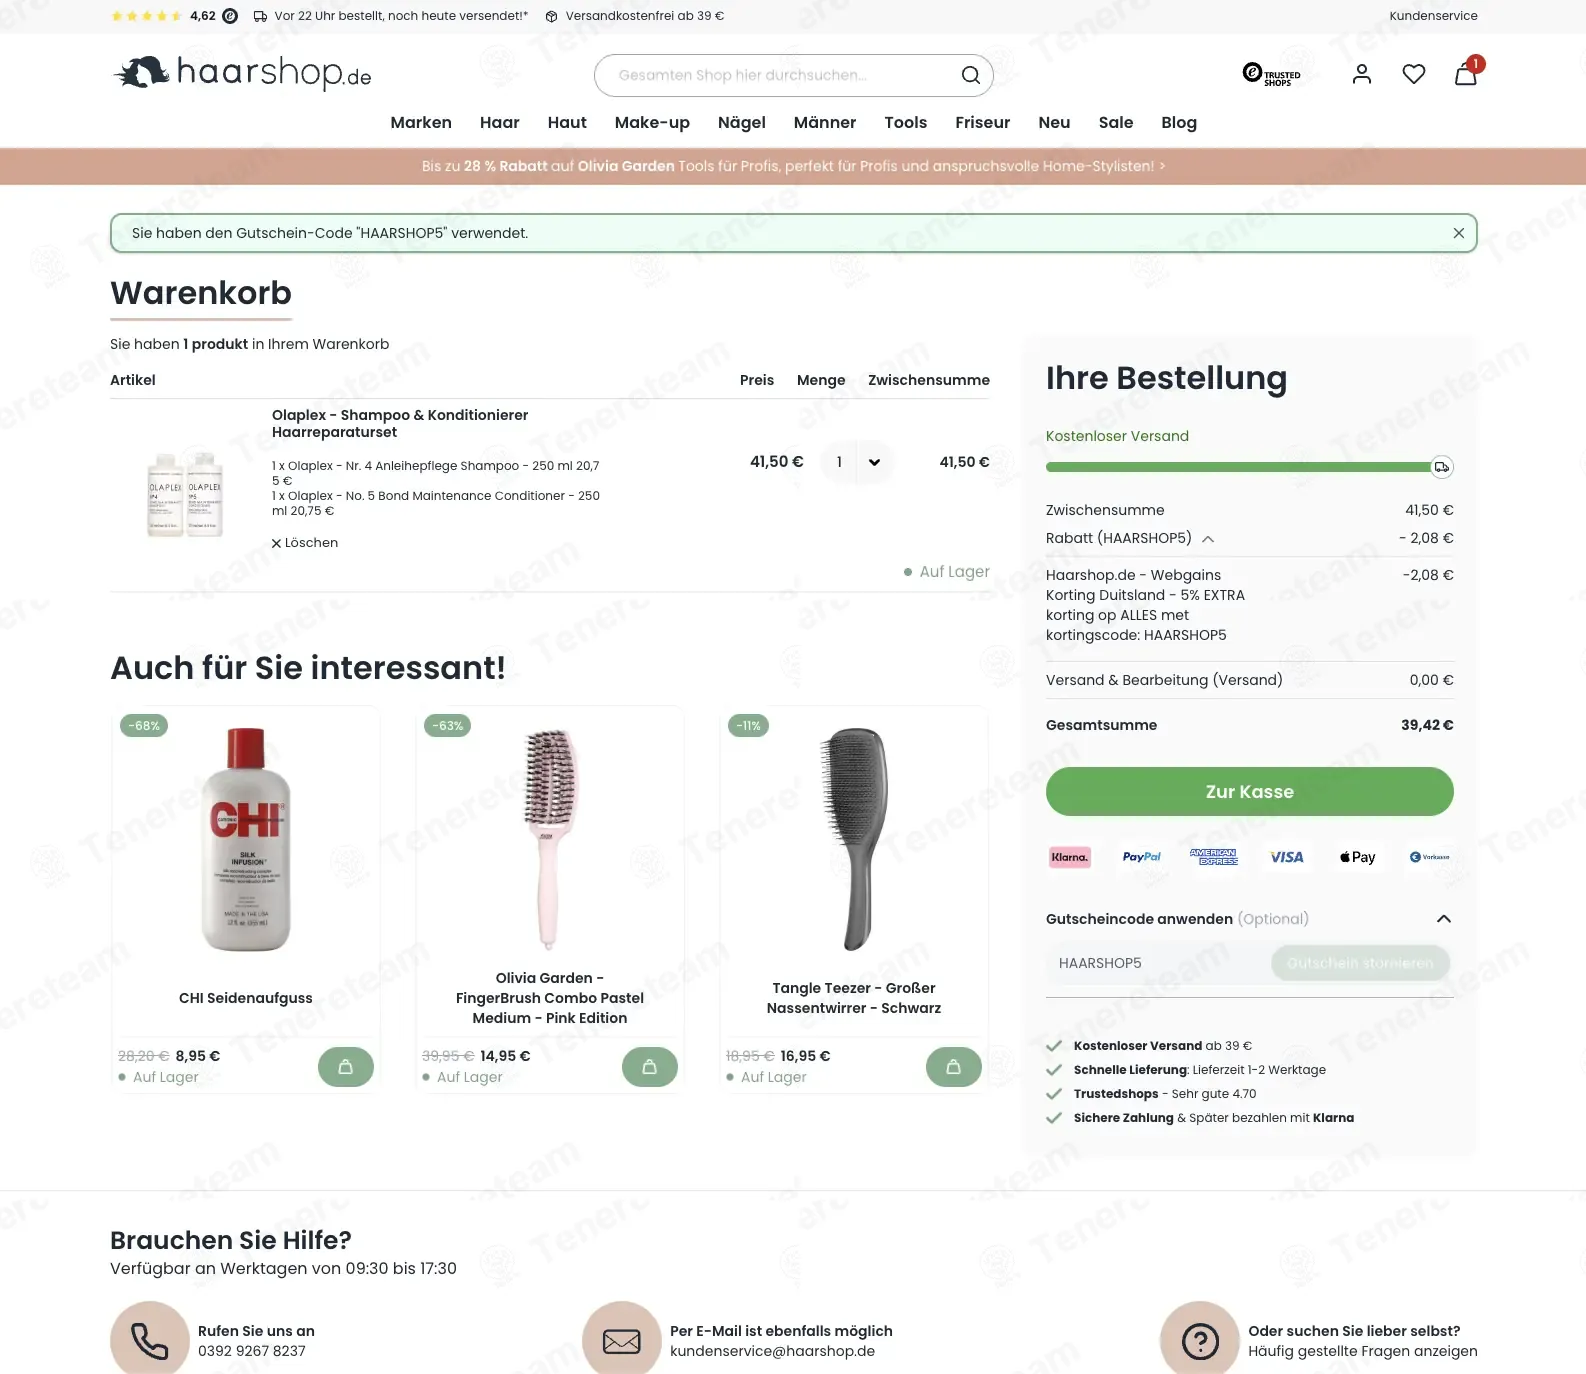Add CHI Seidenaufguss to cart
The width and height of the screenshot is (1586, 1374).
pyautogui.click(x=346, y=1067)
